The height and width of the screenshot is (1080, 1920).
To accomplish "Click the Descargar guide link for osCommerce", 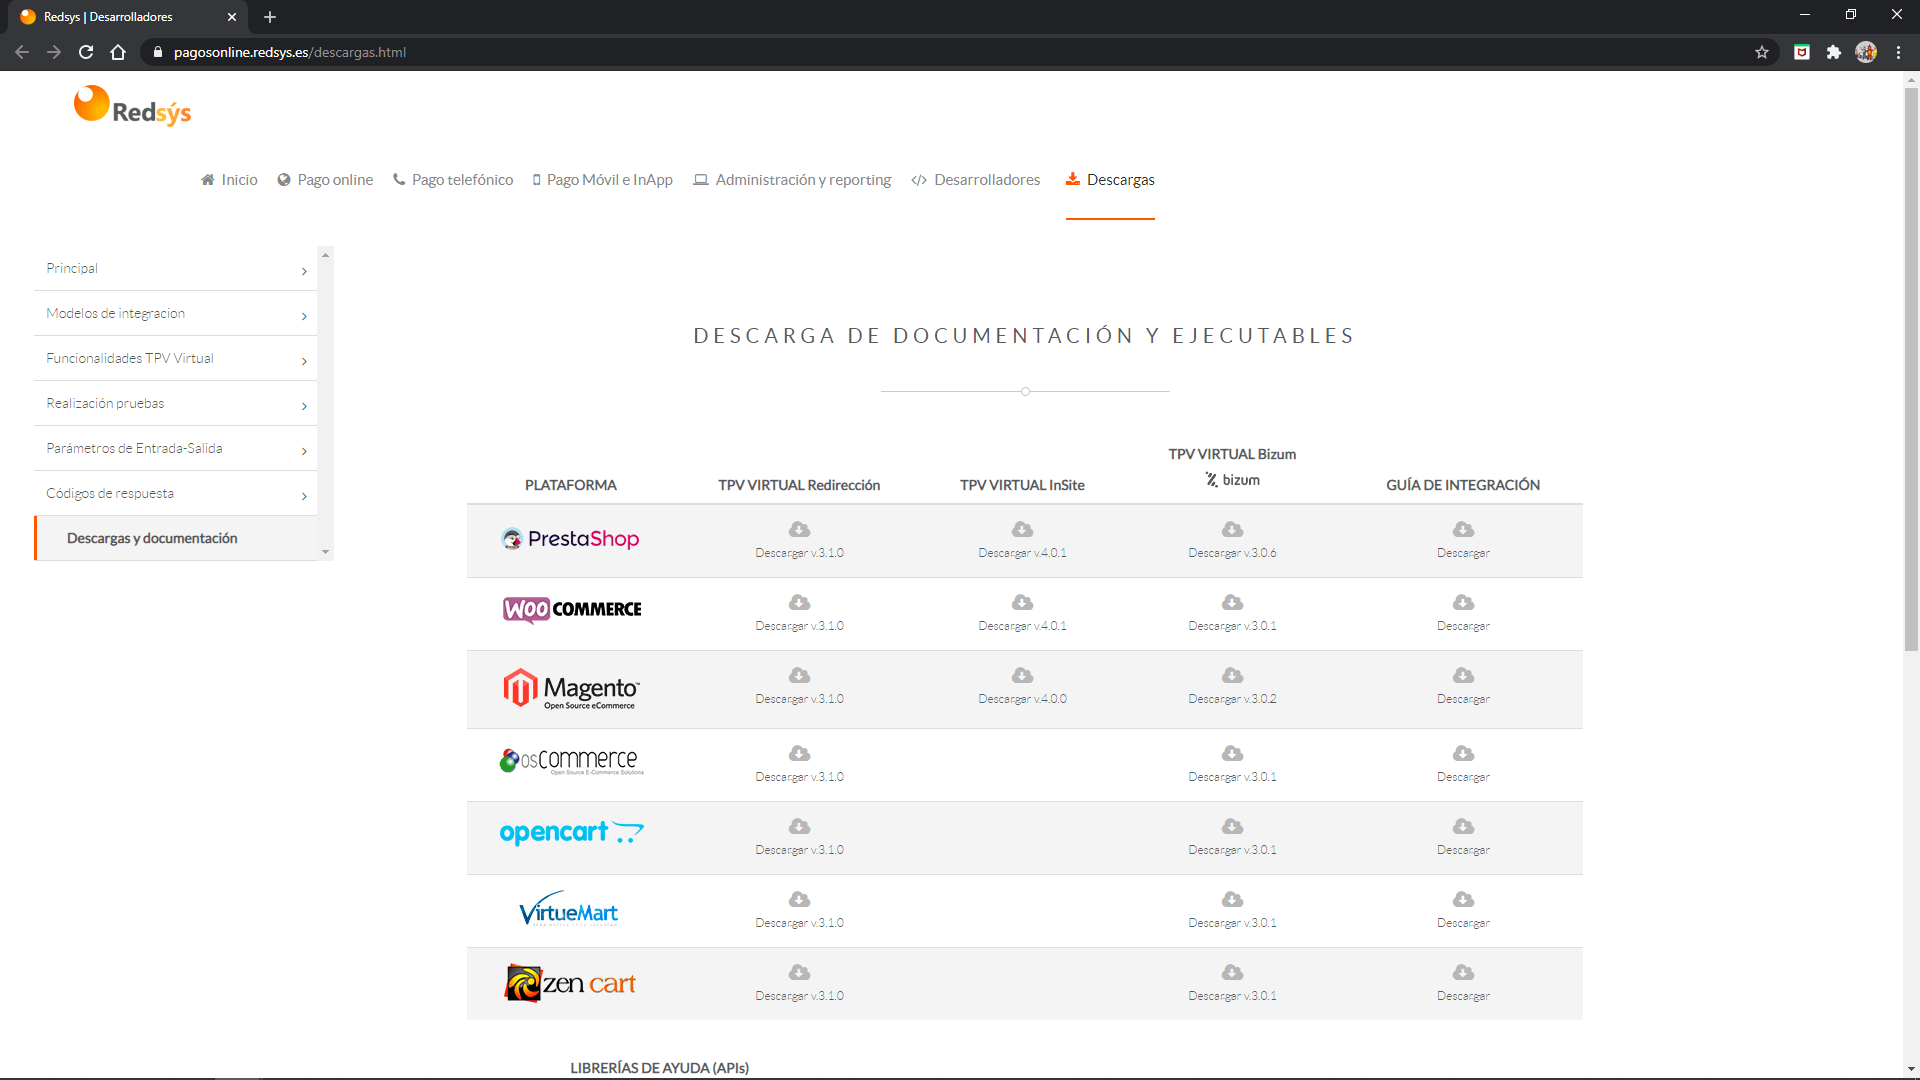I will [x=1463, y=777].
